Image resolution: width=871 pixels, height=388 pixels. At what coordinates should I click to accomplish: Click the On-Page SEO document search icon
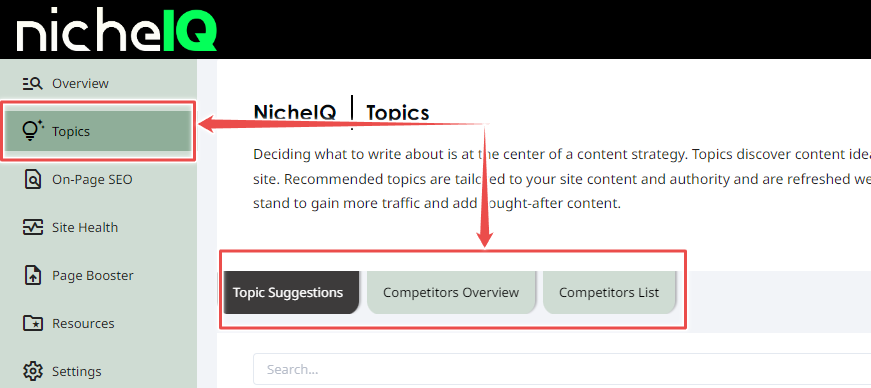32,180
